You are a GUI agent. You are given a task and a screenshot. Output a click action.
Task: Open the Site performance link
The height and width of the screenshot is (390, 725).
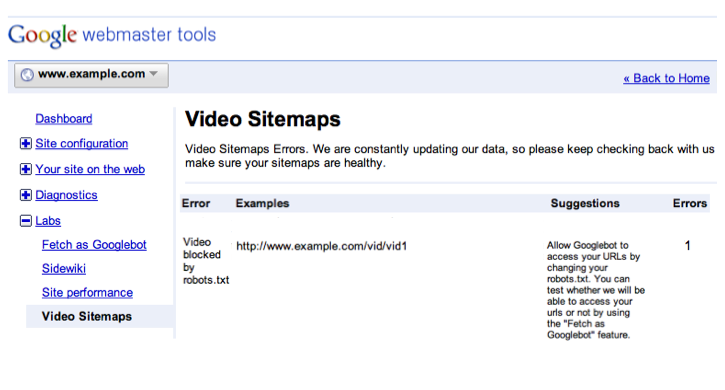point(87,293)
